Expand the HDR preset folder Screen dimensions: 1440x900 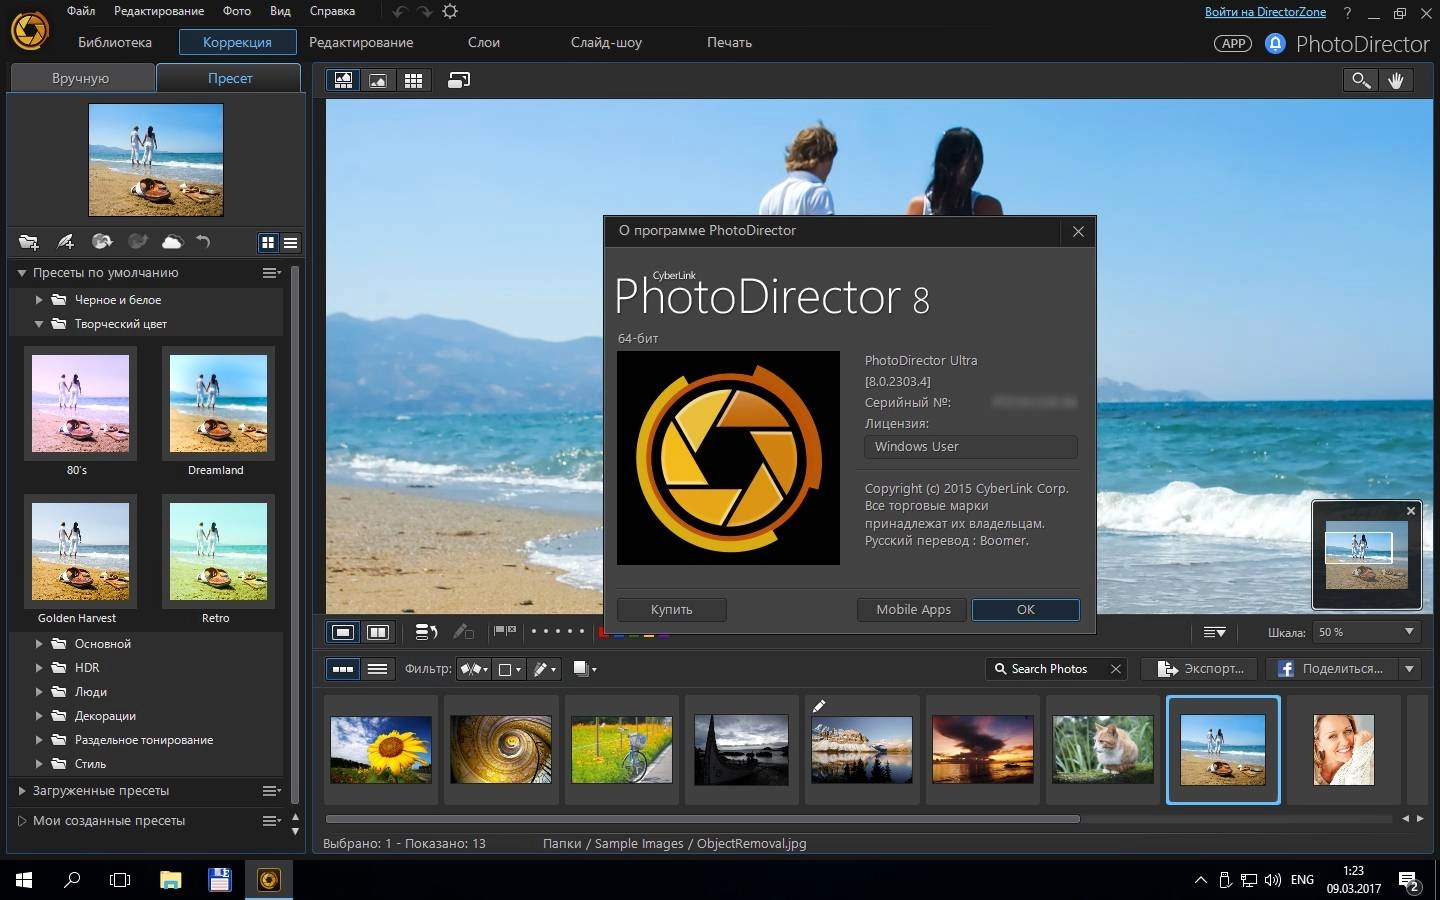pos(39,668)
